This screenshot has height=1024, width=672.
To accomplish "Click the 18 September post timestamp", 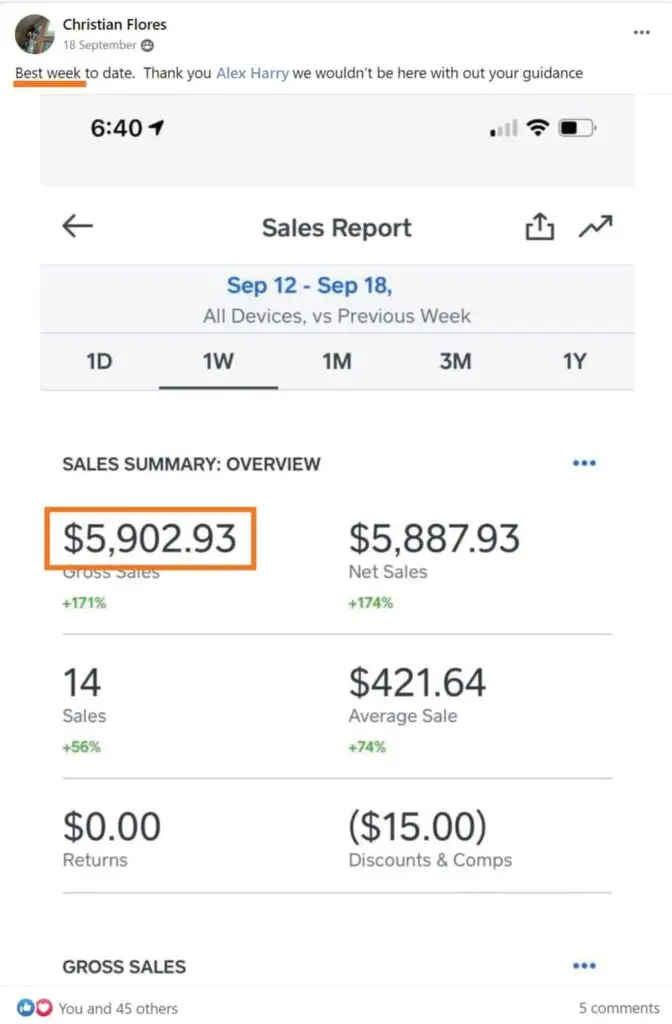I will pyautogui.click(x=99, y=46).
